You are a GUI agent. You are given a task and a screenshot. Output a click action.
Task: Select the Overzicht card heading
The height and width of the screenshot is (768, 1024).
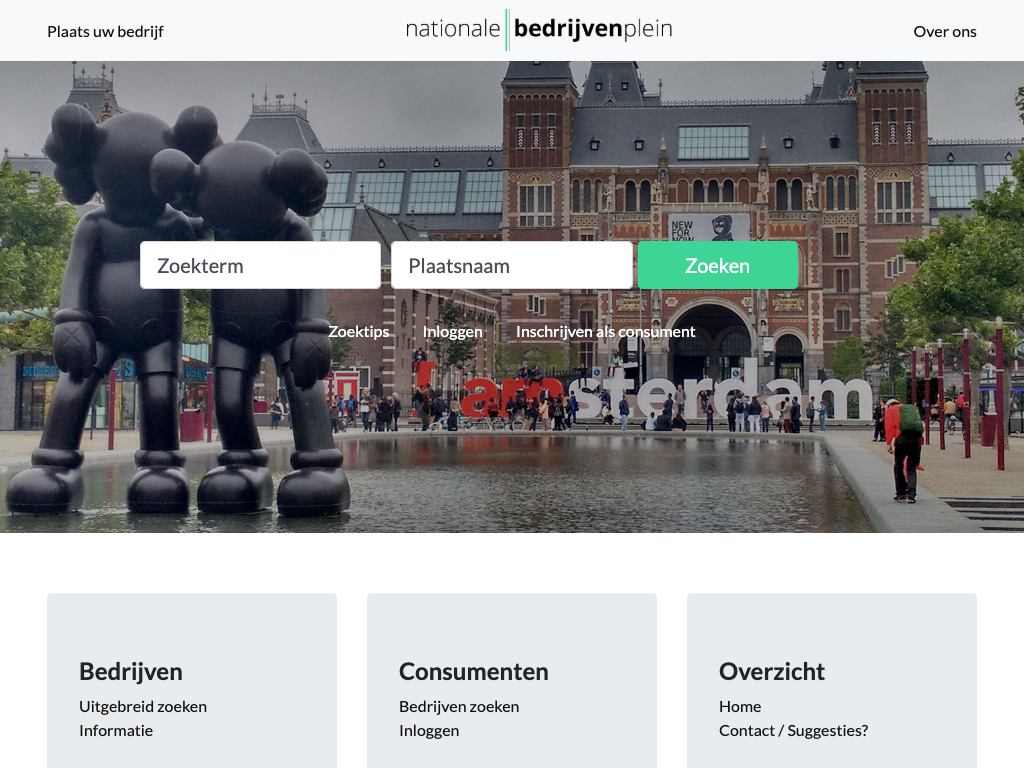772,672
